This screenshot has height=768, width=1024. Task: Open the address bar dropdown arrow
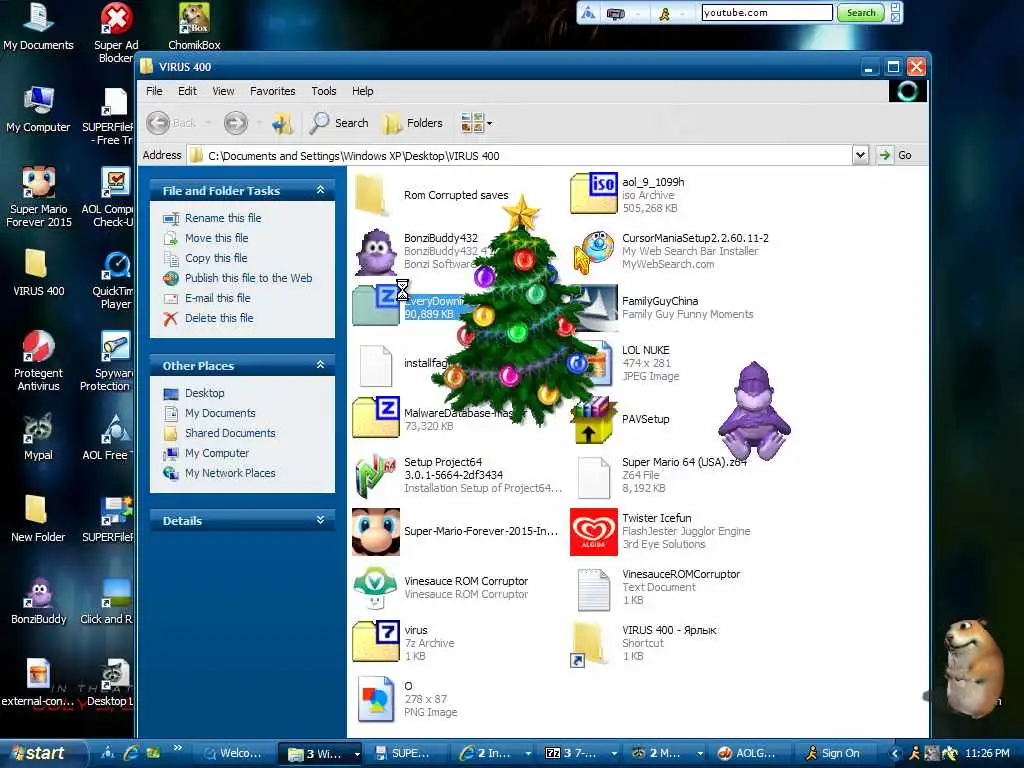861,155
